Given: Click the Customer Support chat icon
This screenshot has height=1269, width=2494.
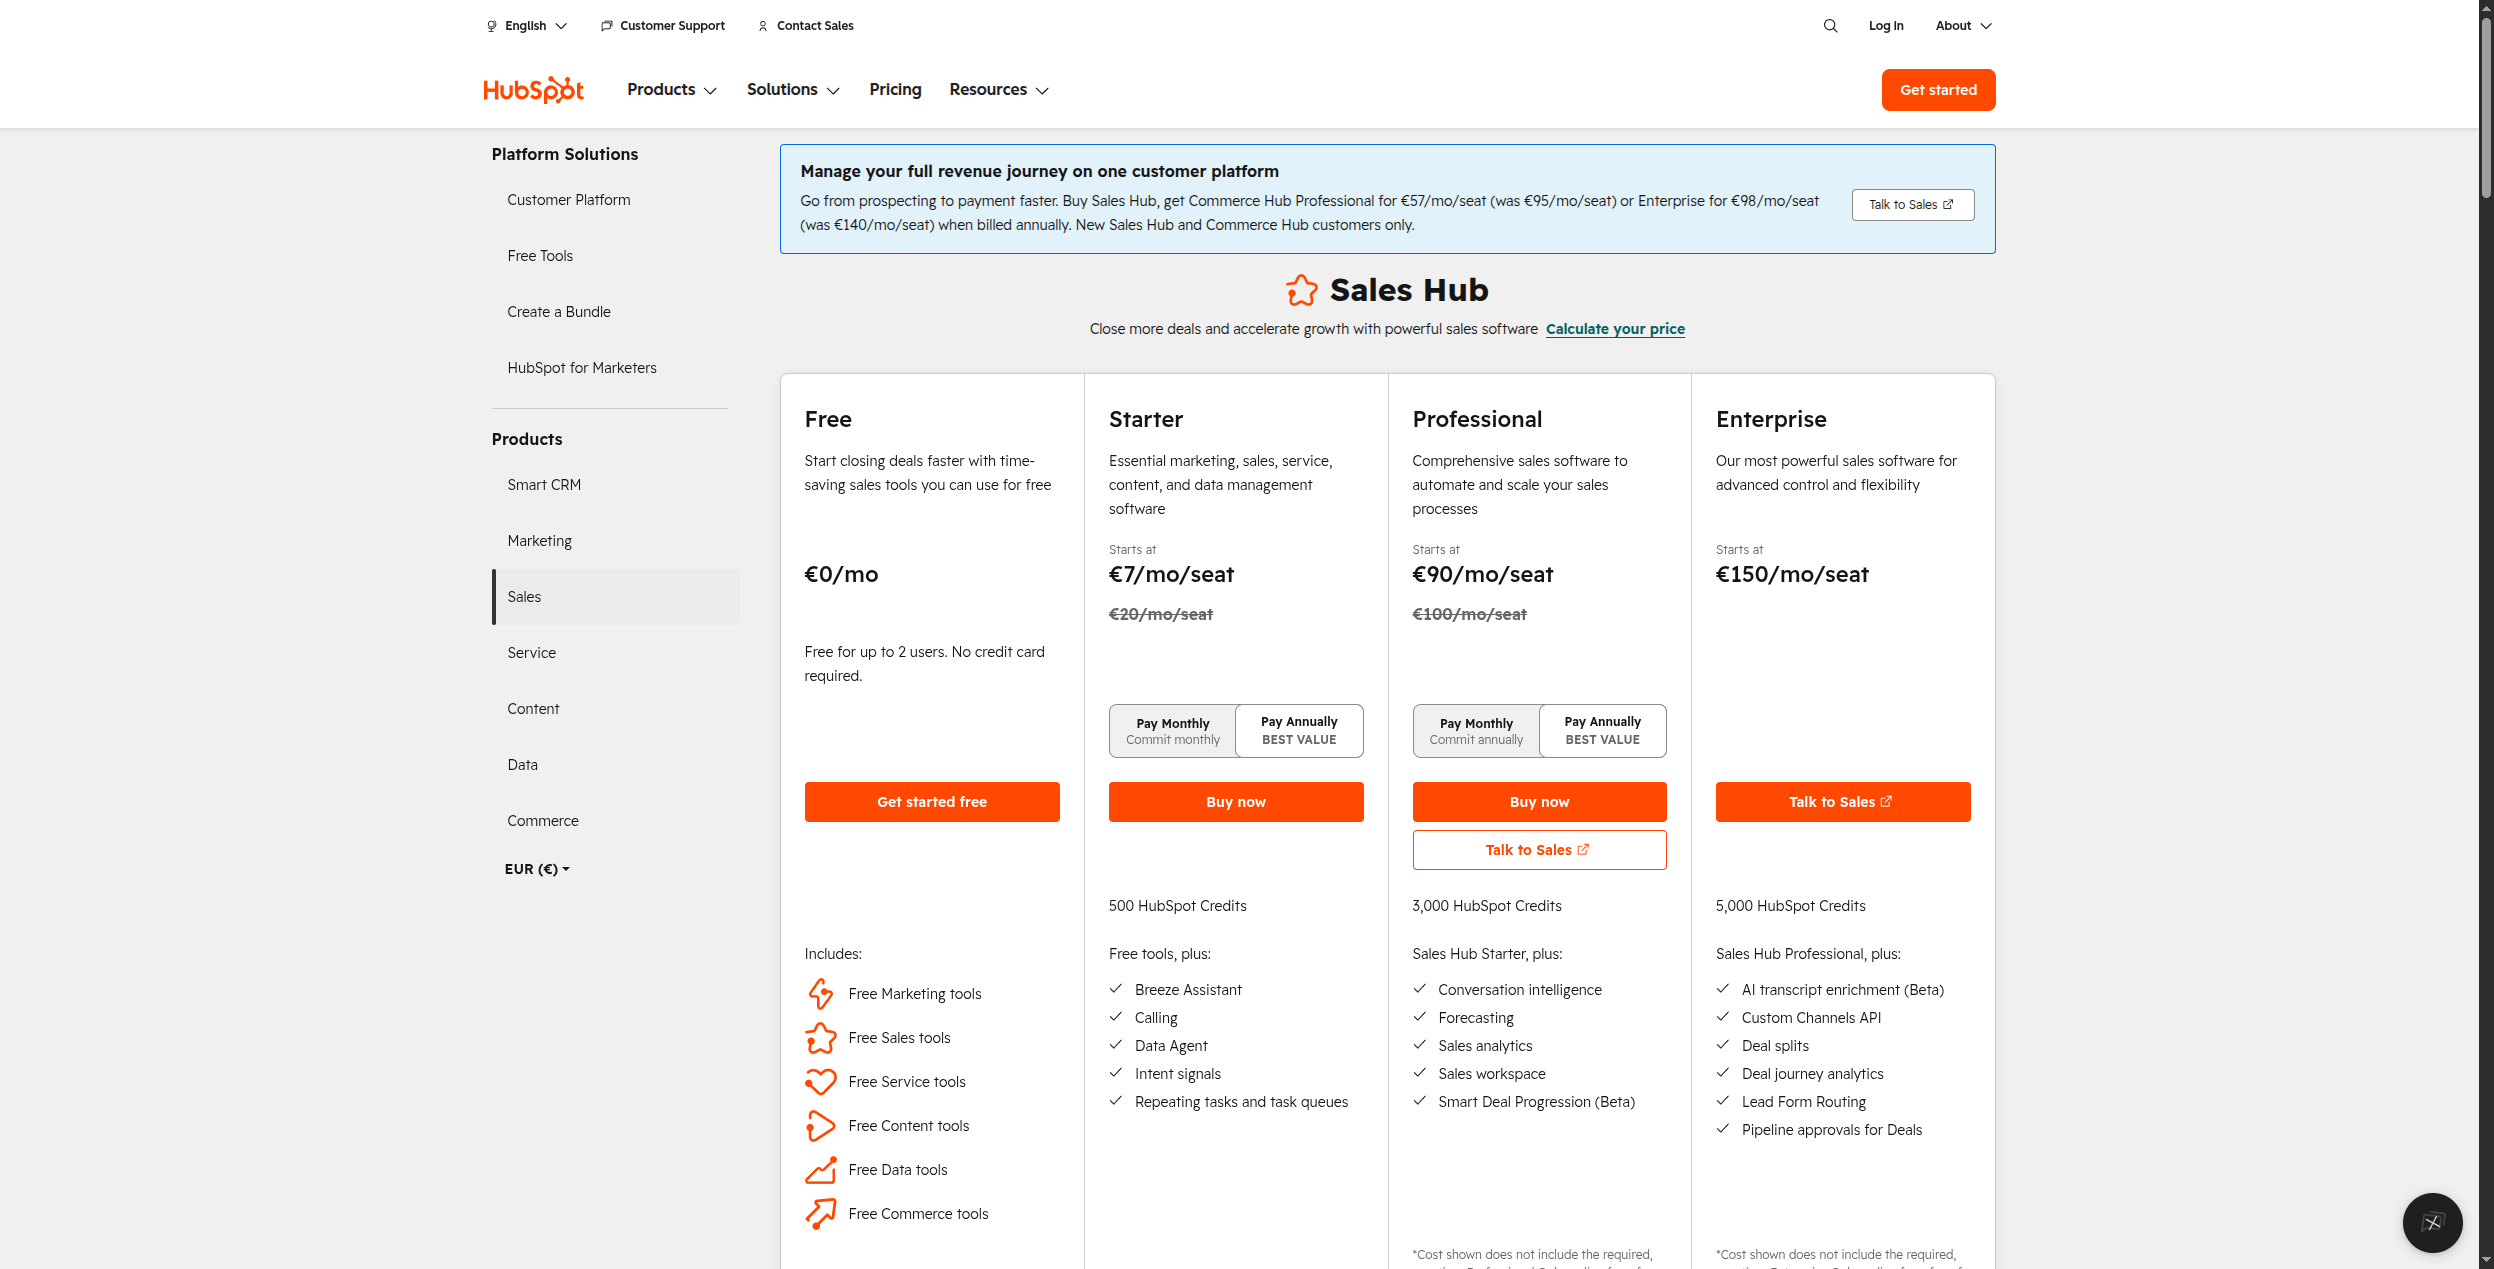Looking at the screenshot, I should (x=607, y=26).
